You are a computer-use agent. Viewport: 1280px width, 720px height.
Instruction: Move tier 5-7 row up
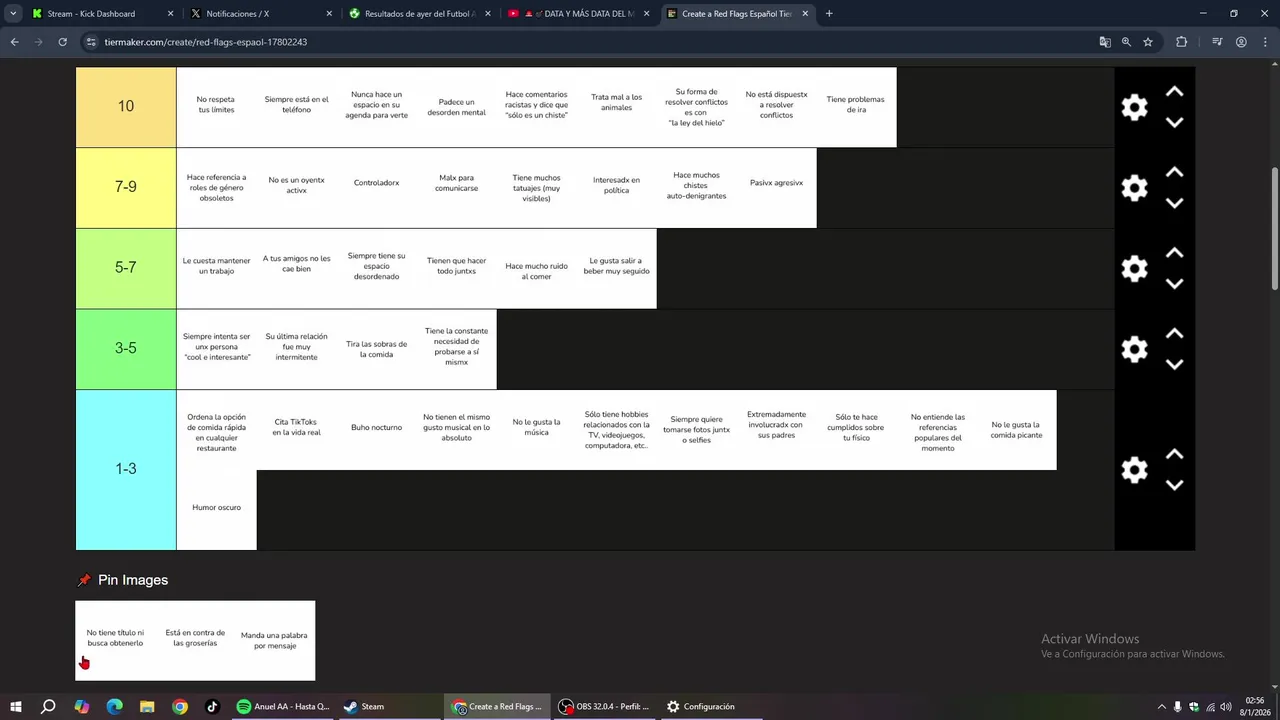pyautogui.click(x=1175, y=253)
